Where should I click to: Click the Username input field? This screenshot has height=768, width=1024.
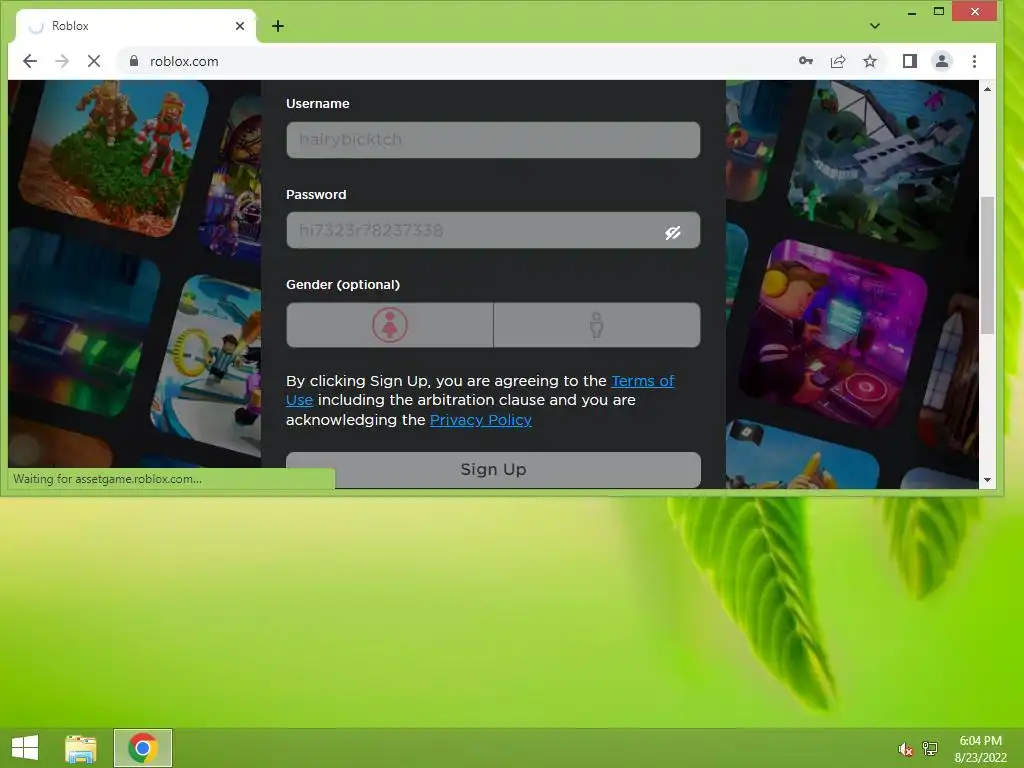click(493, 140)
